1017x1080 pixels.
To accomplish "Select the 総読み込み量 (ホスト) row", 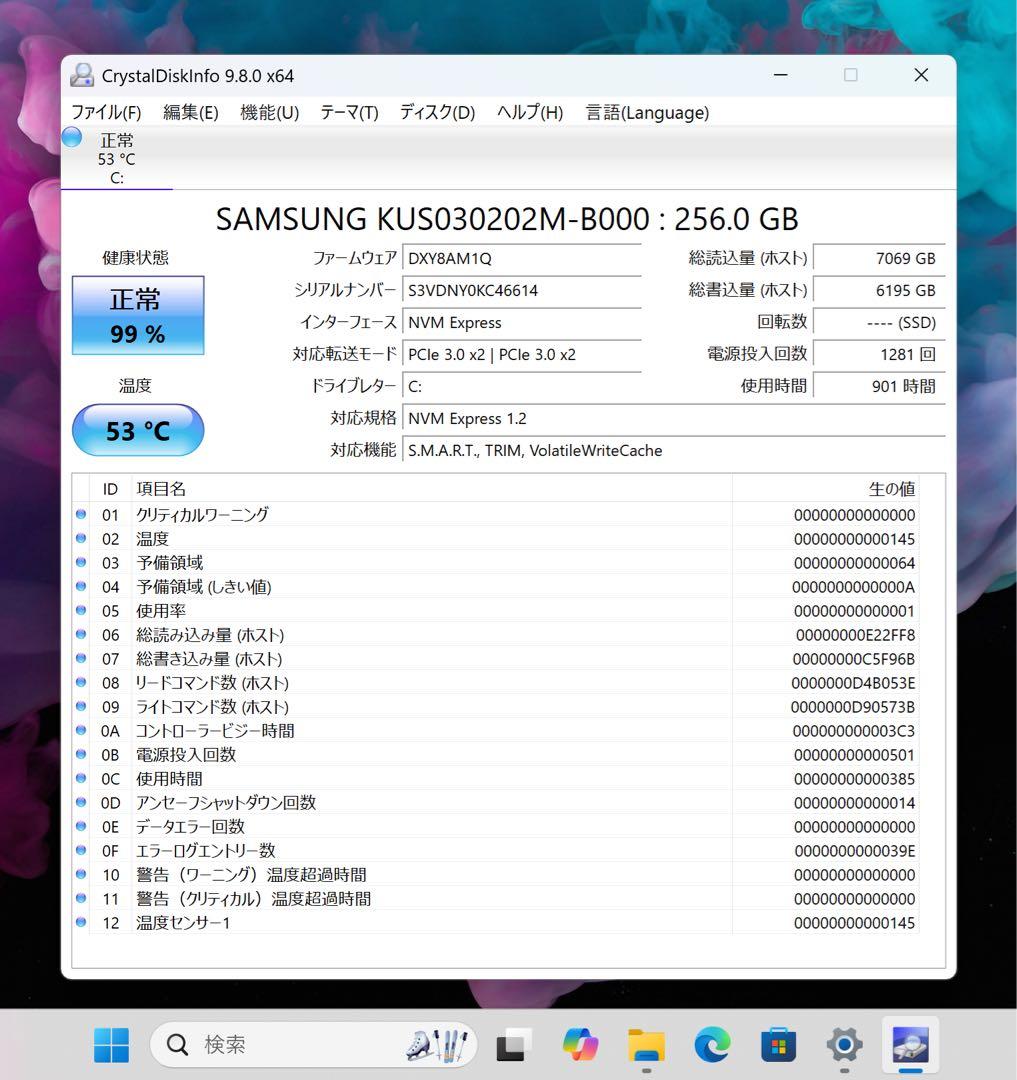I will pyautogui.click(x=496, y=634).
